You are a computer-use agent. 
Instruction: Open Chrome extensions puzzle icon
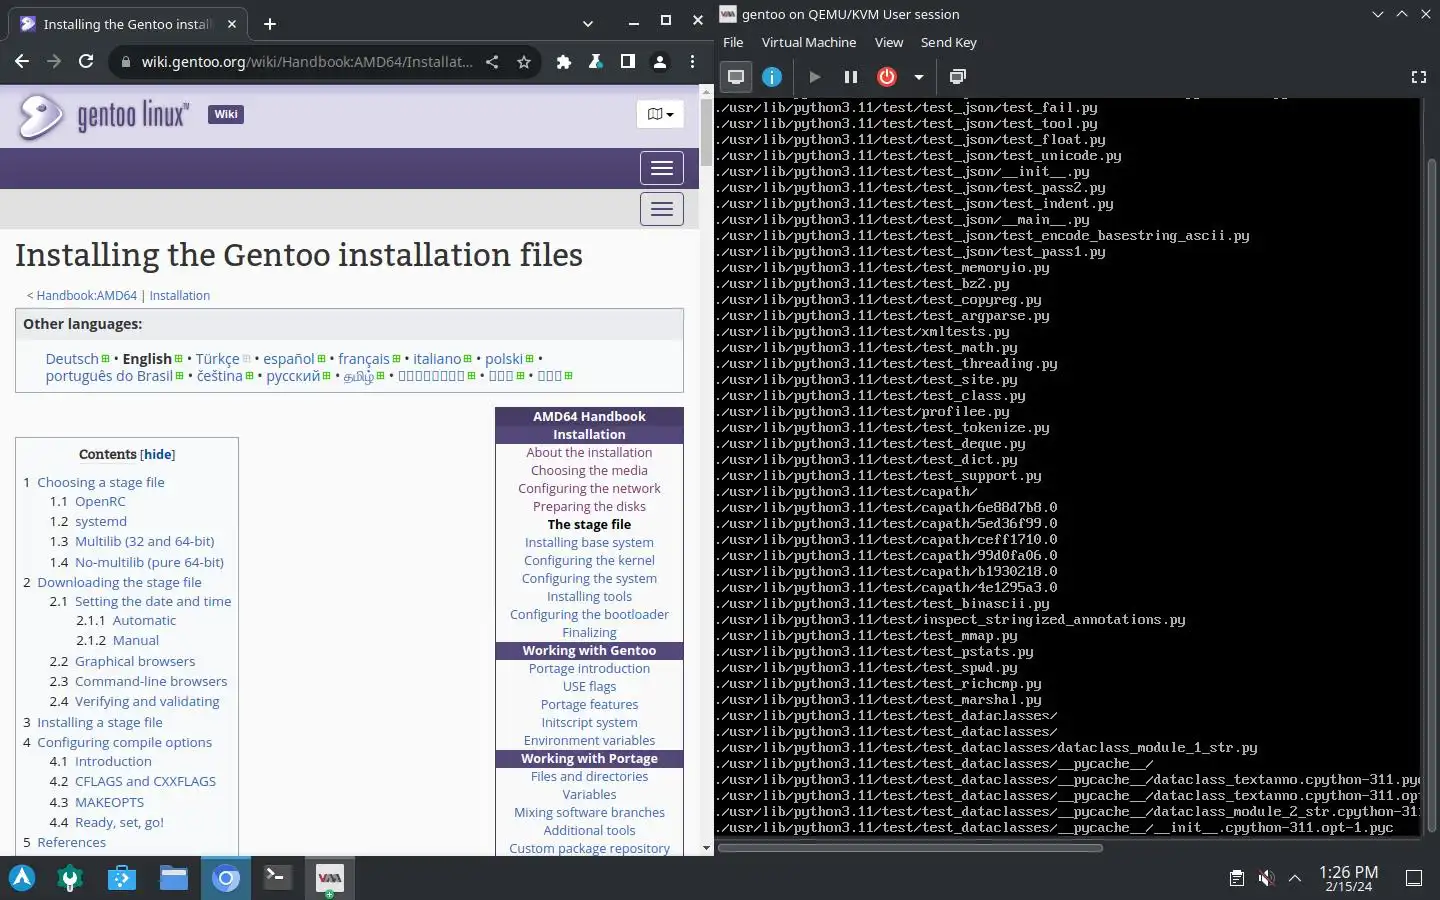pyautogui.click(x=564, y=62)
